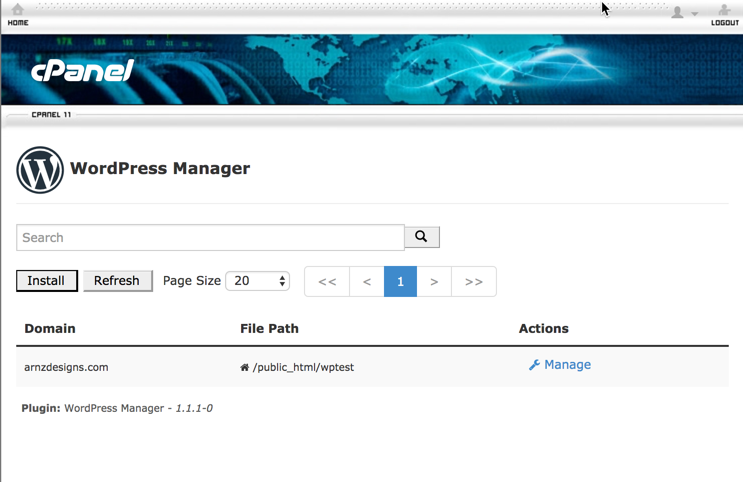
Task: Select page 1 in pagination
Action: point(400,282)
